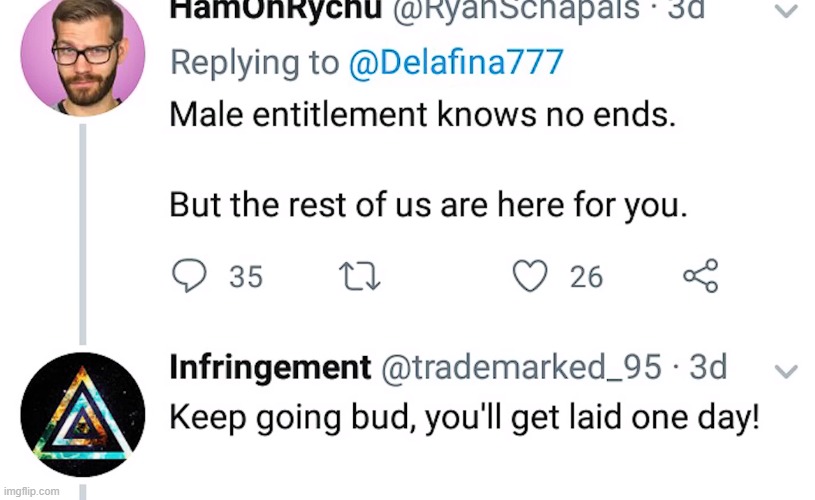Click the Infringement display name
Viewport: 815px width, 500px height.
270,368
